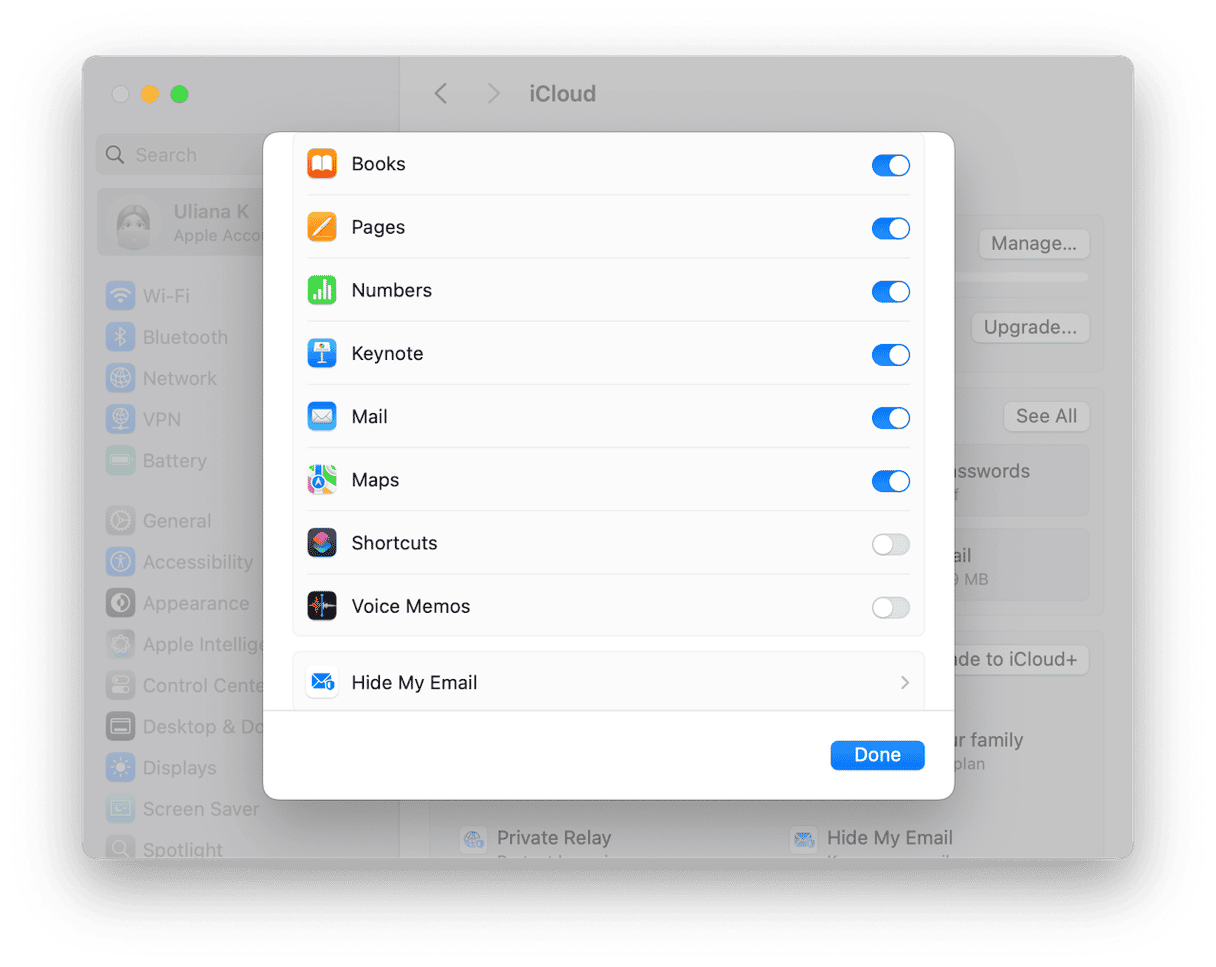This screenshot has width=1216, height=967.
Task: Click the Numbers app icon
Action: click(x=322, y=290)
